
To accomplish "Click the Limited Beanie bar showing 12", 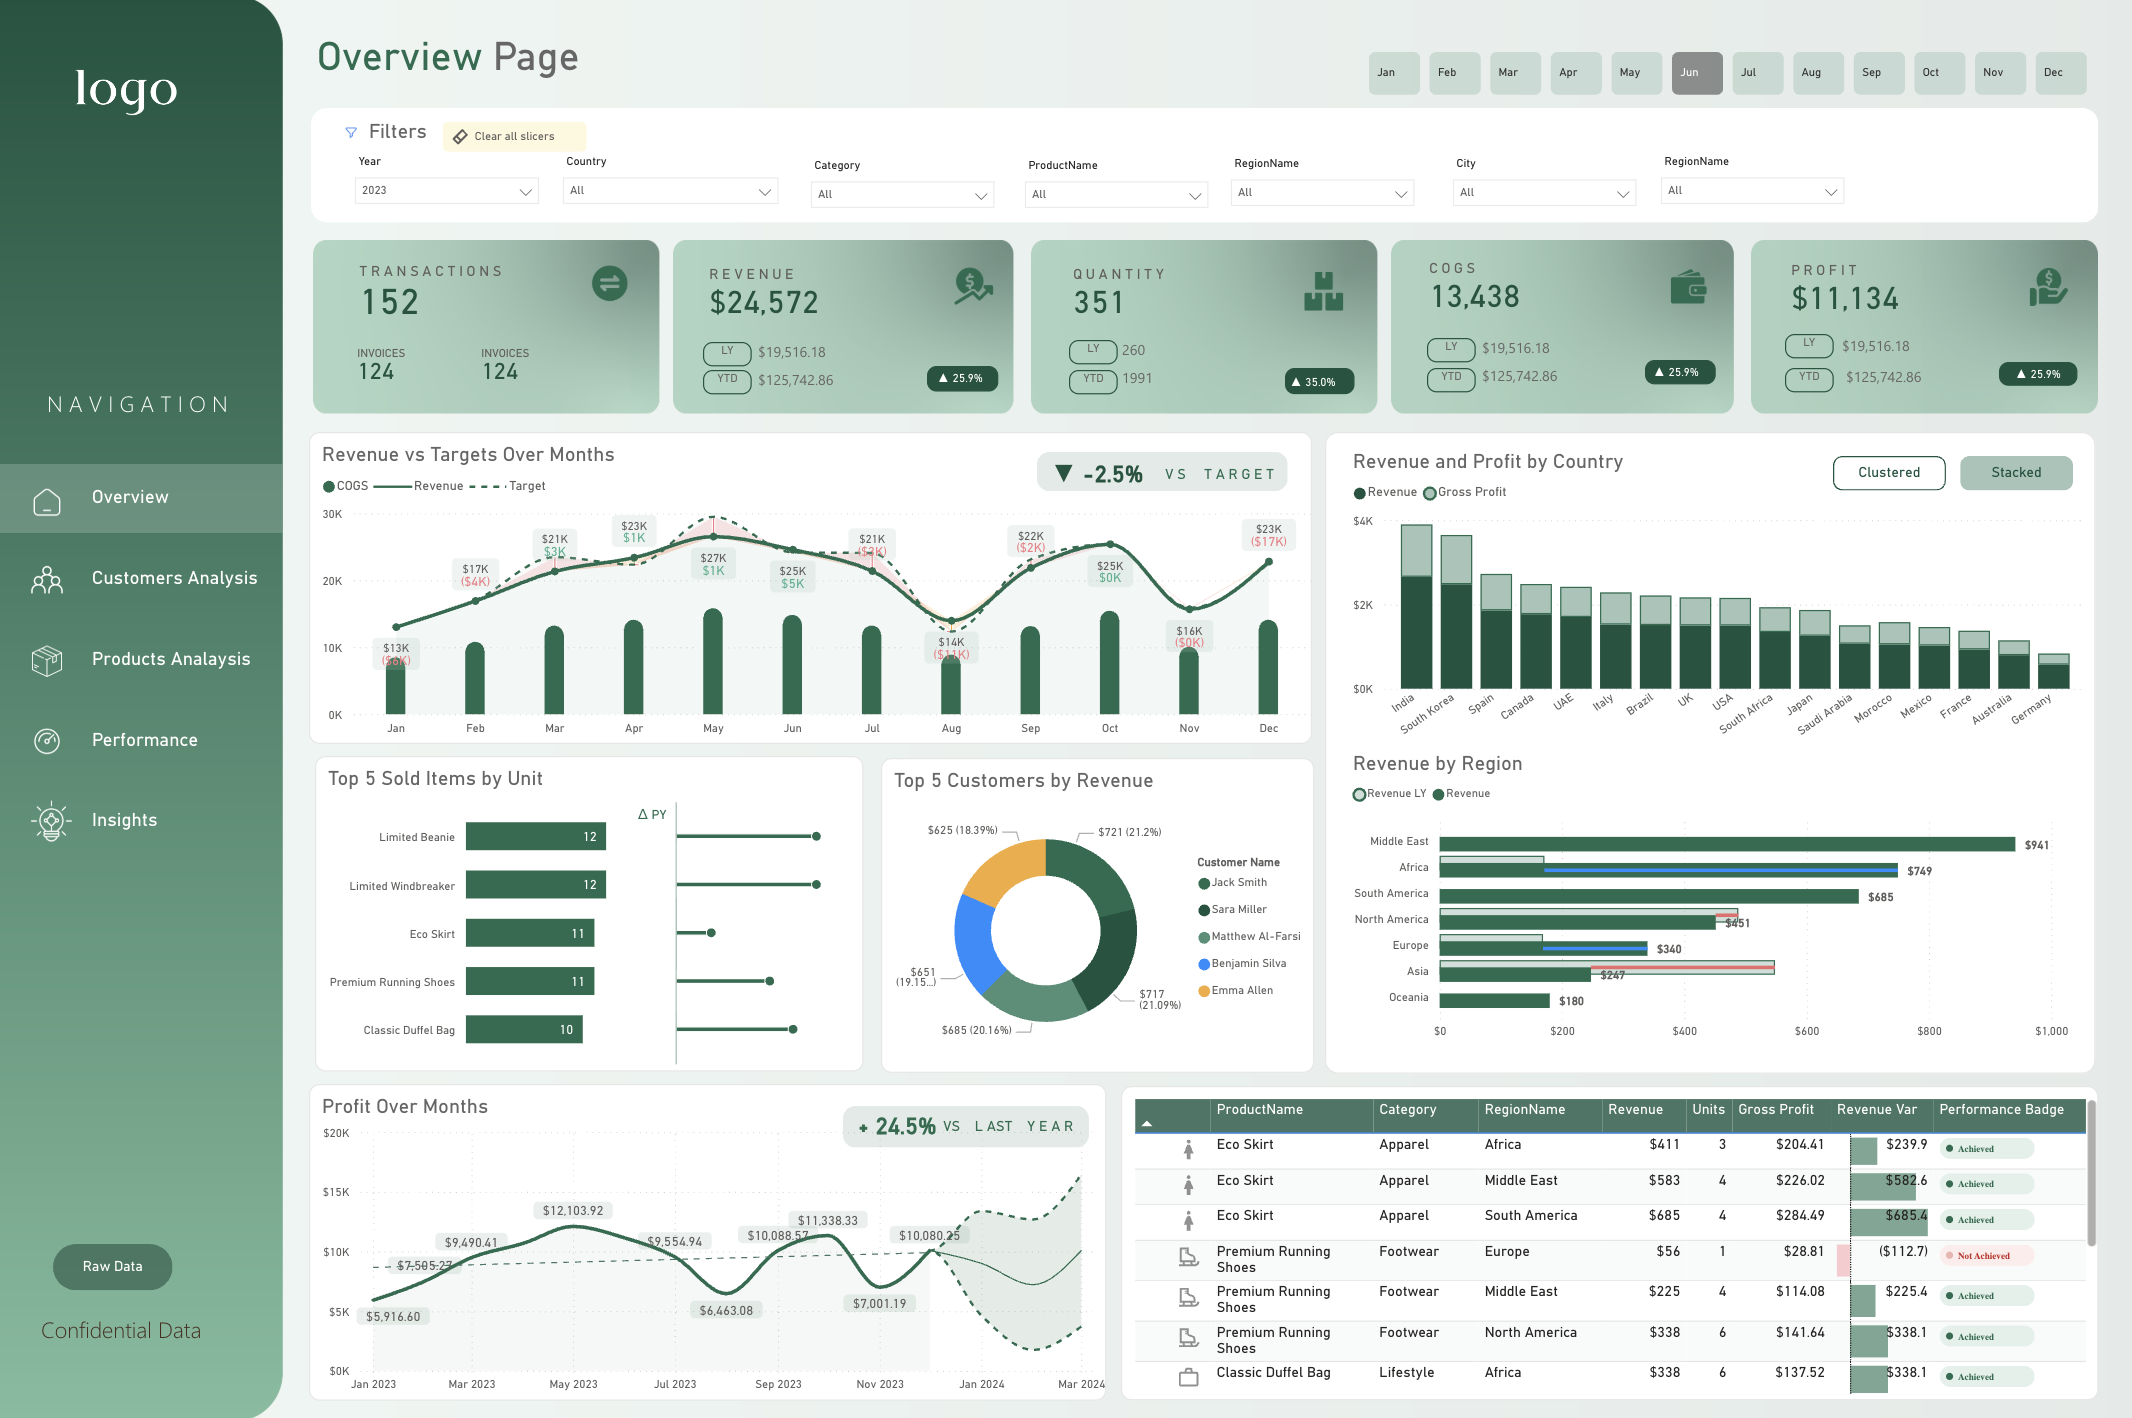I will pyautogui.click(x=536, y=837).
